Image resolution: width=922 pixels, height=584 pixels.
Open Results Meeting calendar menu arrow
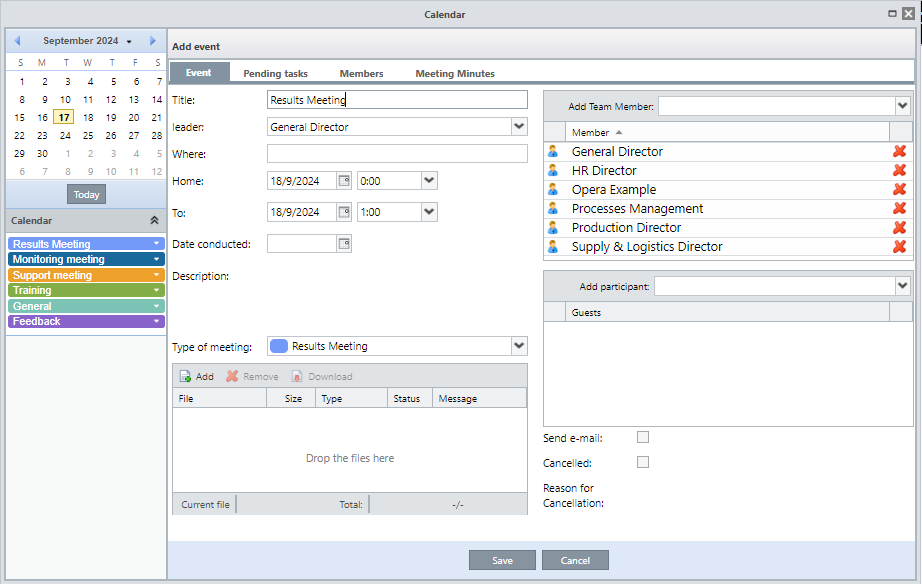[x=156, y=243]
